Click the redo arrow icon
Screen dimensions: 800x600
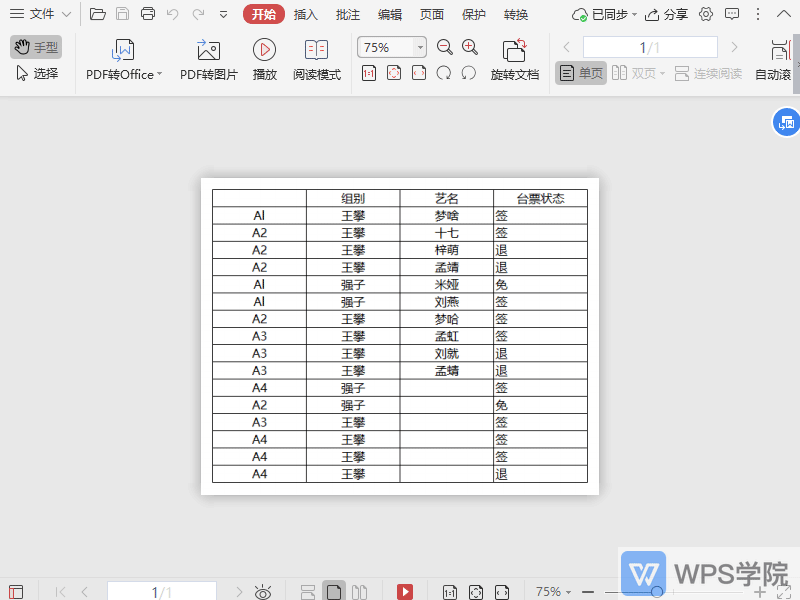coord(198,14)
